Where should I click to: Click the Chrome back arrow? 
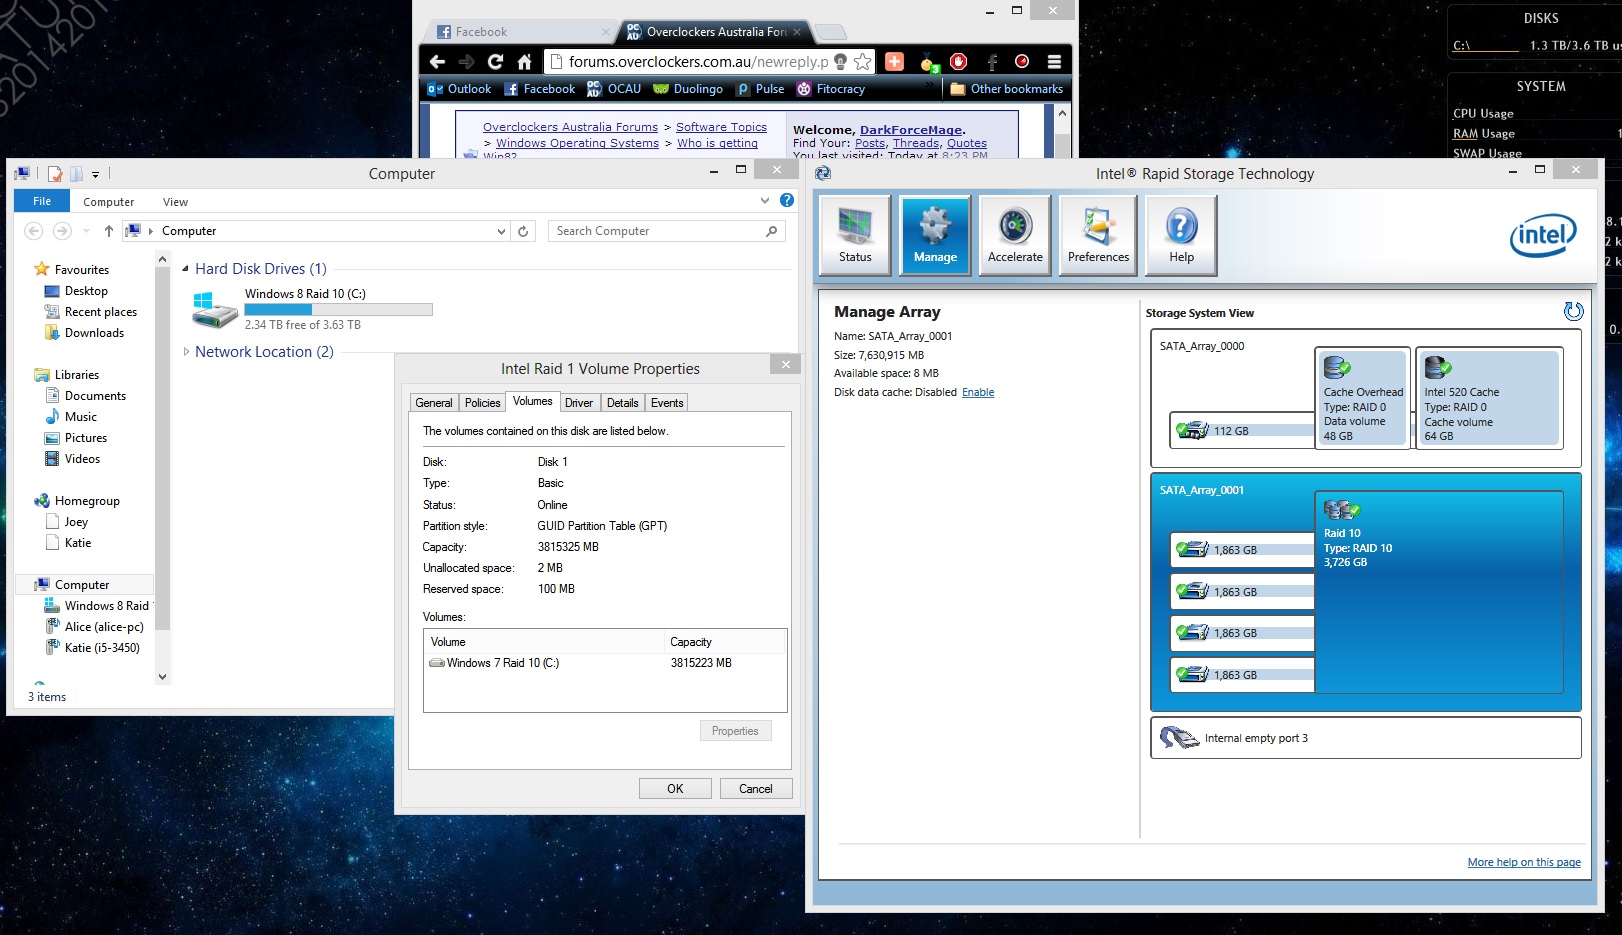[x=437, y=62]
